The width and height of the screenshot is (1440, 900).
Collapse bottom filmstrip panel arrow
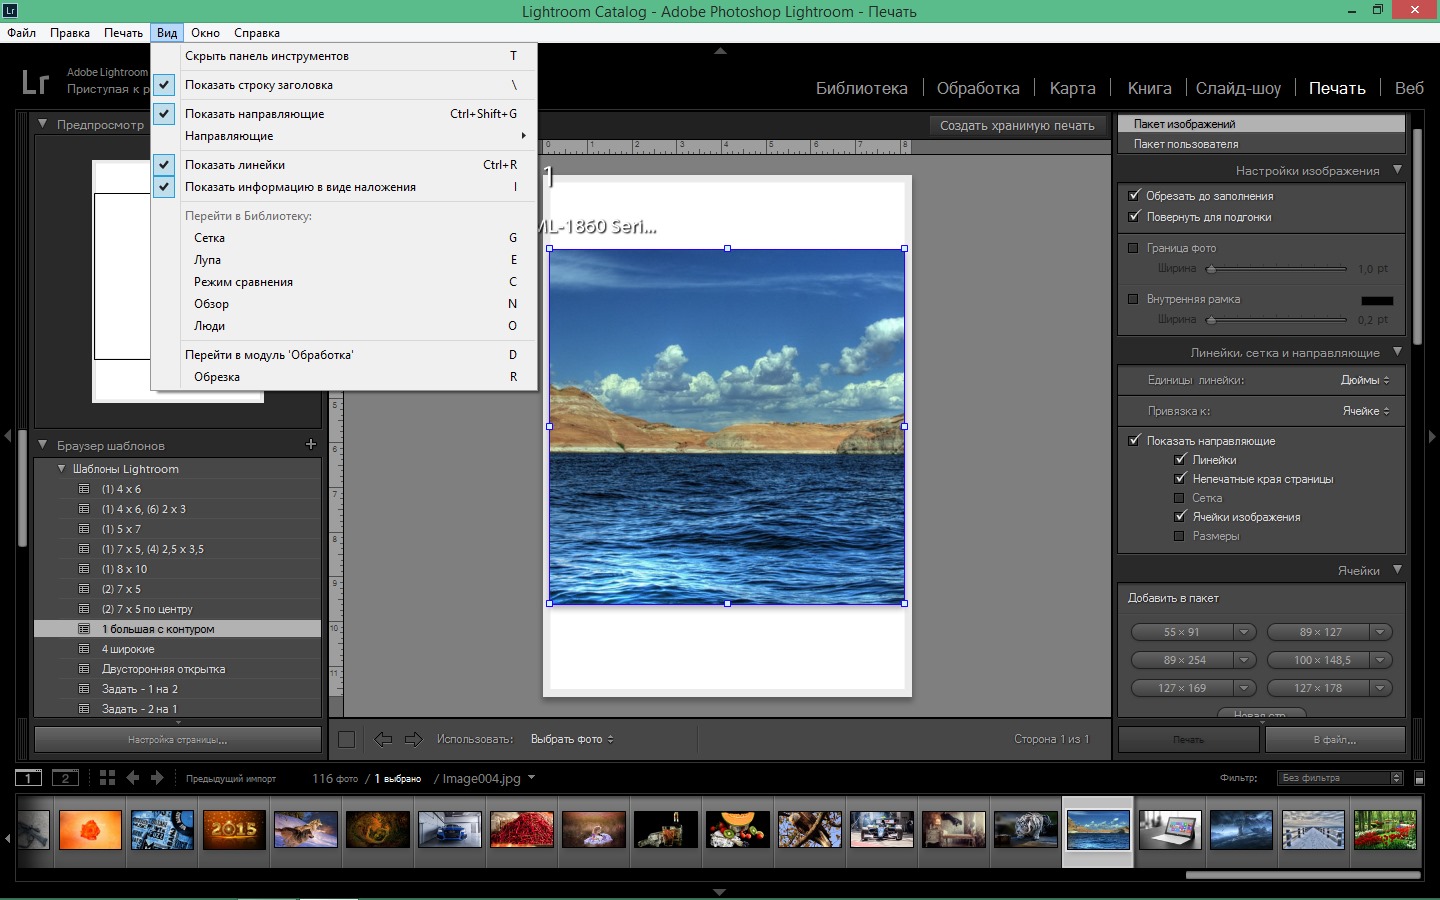719,892
